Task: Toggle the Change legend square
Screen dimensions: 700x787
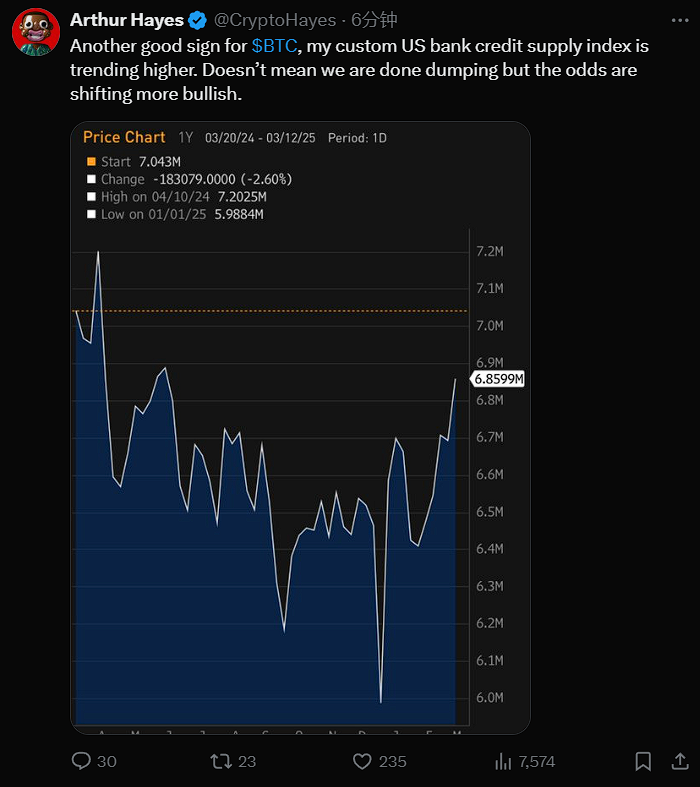Action: pos(91,179)
